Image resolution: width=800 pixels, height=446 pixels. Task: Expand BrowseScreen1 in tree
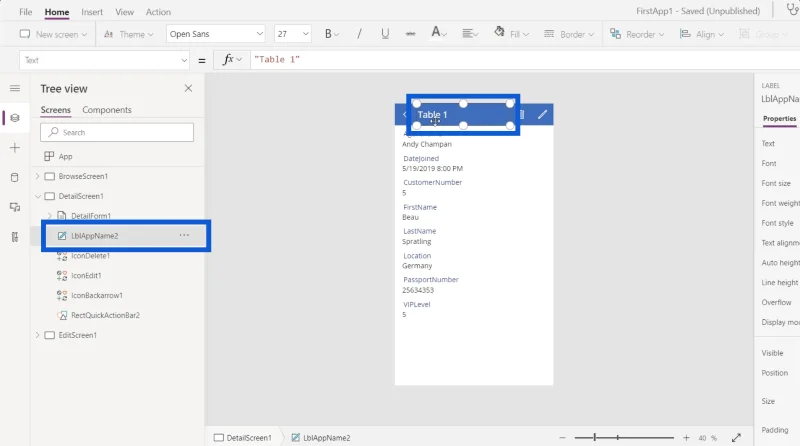37,176
